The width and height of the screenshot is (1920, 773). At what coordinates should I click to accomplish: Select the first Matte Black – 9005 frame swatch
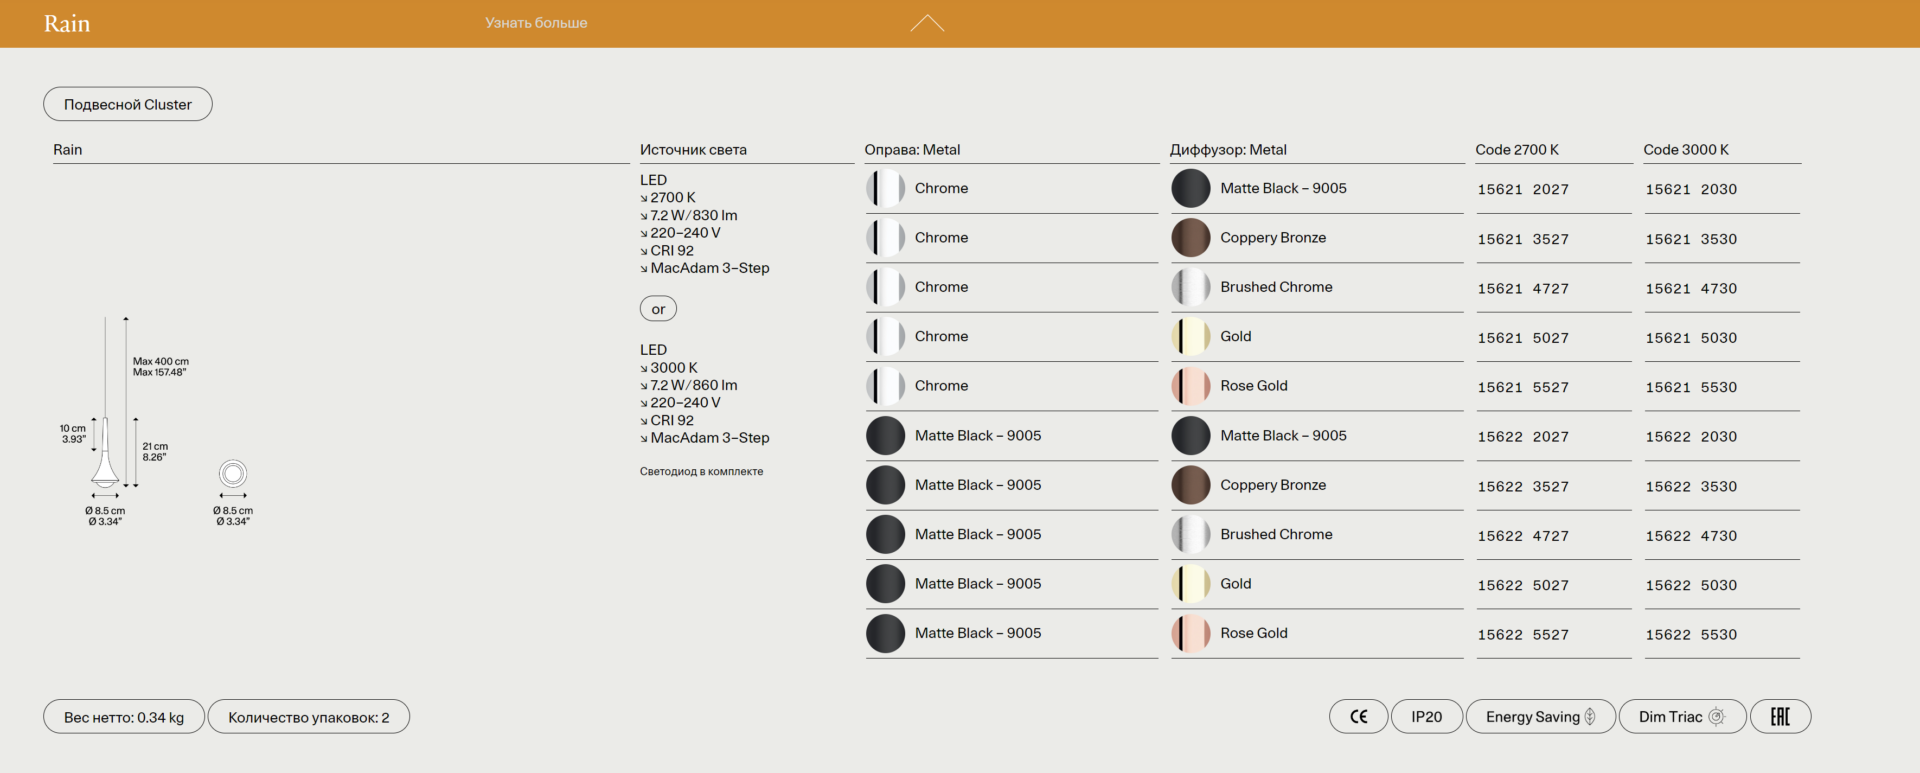click(x=885, y=436)
